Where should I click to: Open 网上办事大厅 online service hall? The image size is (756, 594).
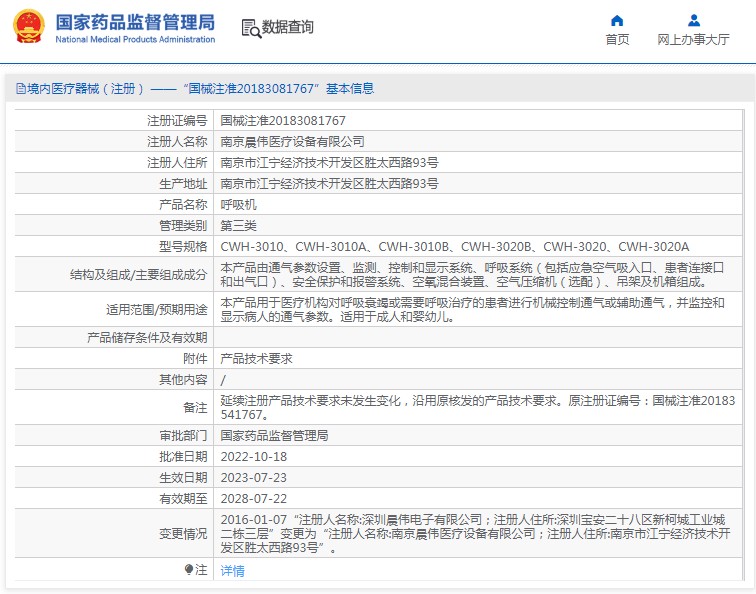pyautogui.click(x=693, y=40)
